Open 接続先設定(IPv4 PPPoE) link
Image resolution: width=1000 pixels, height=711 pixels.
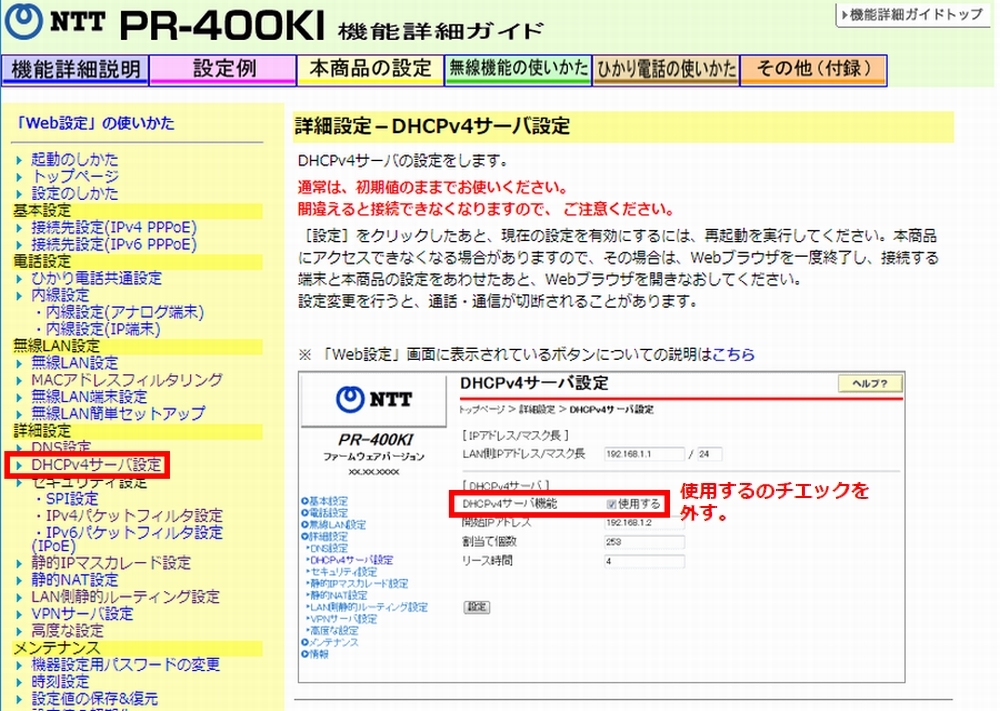click(114, 228)
